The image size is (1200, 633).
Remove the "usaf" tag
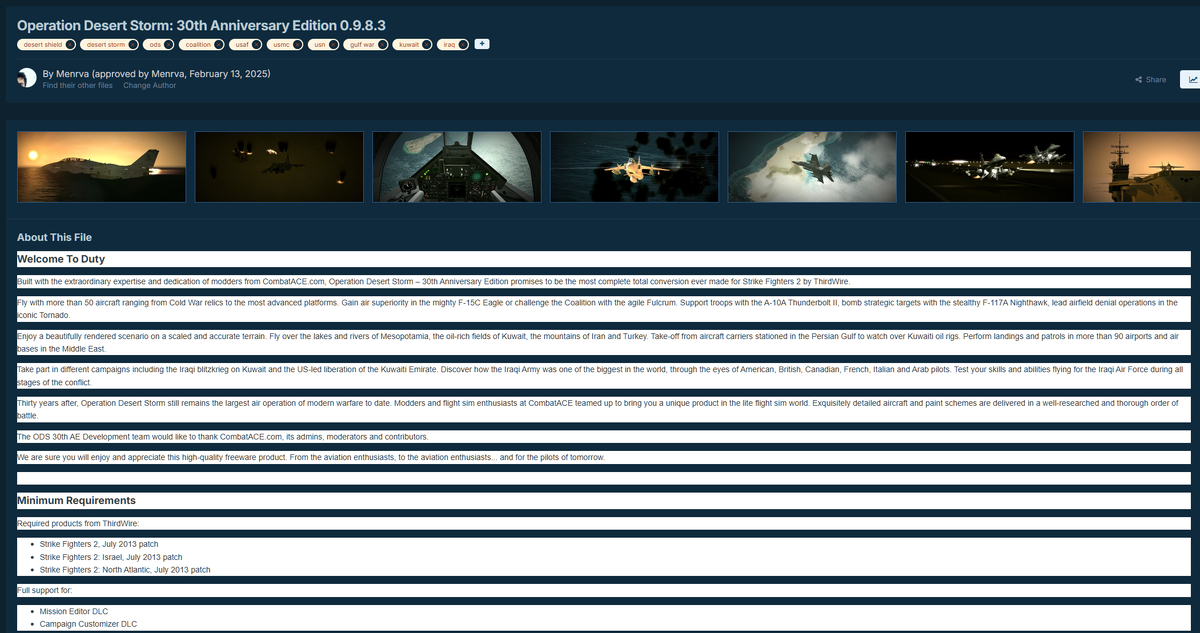click(254, 44)
